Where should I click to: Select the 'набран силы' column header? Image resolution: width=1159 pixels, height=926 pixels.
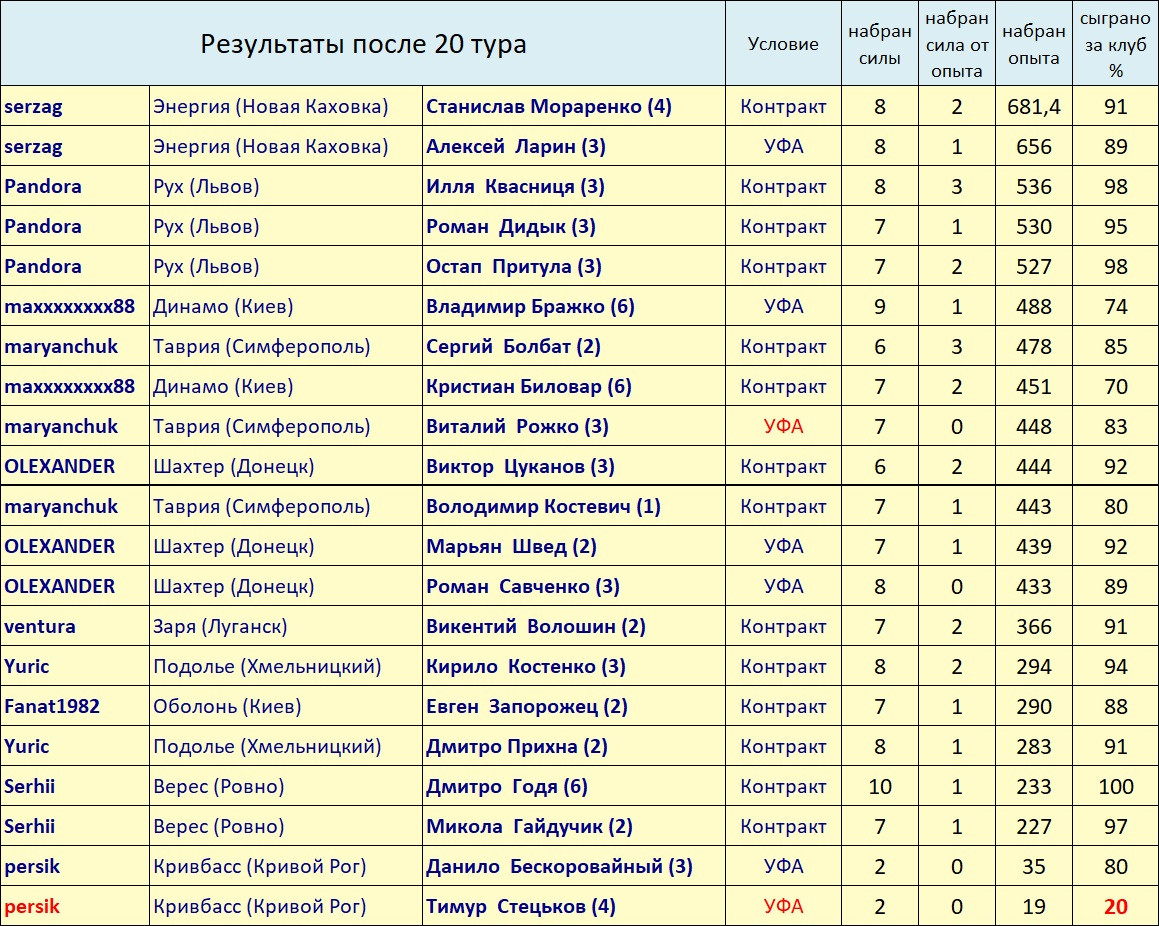(880, 44)
